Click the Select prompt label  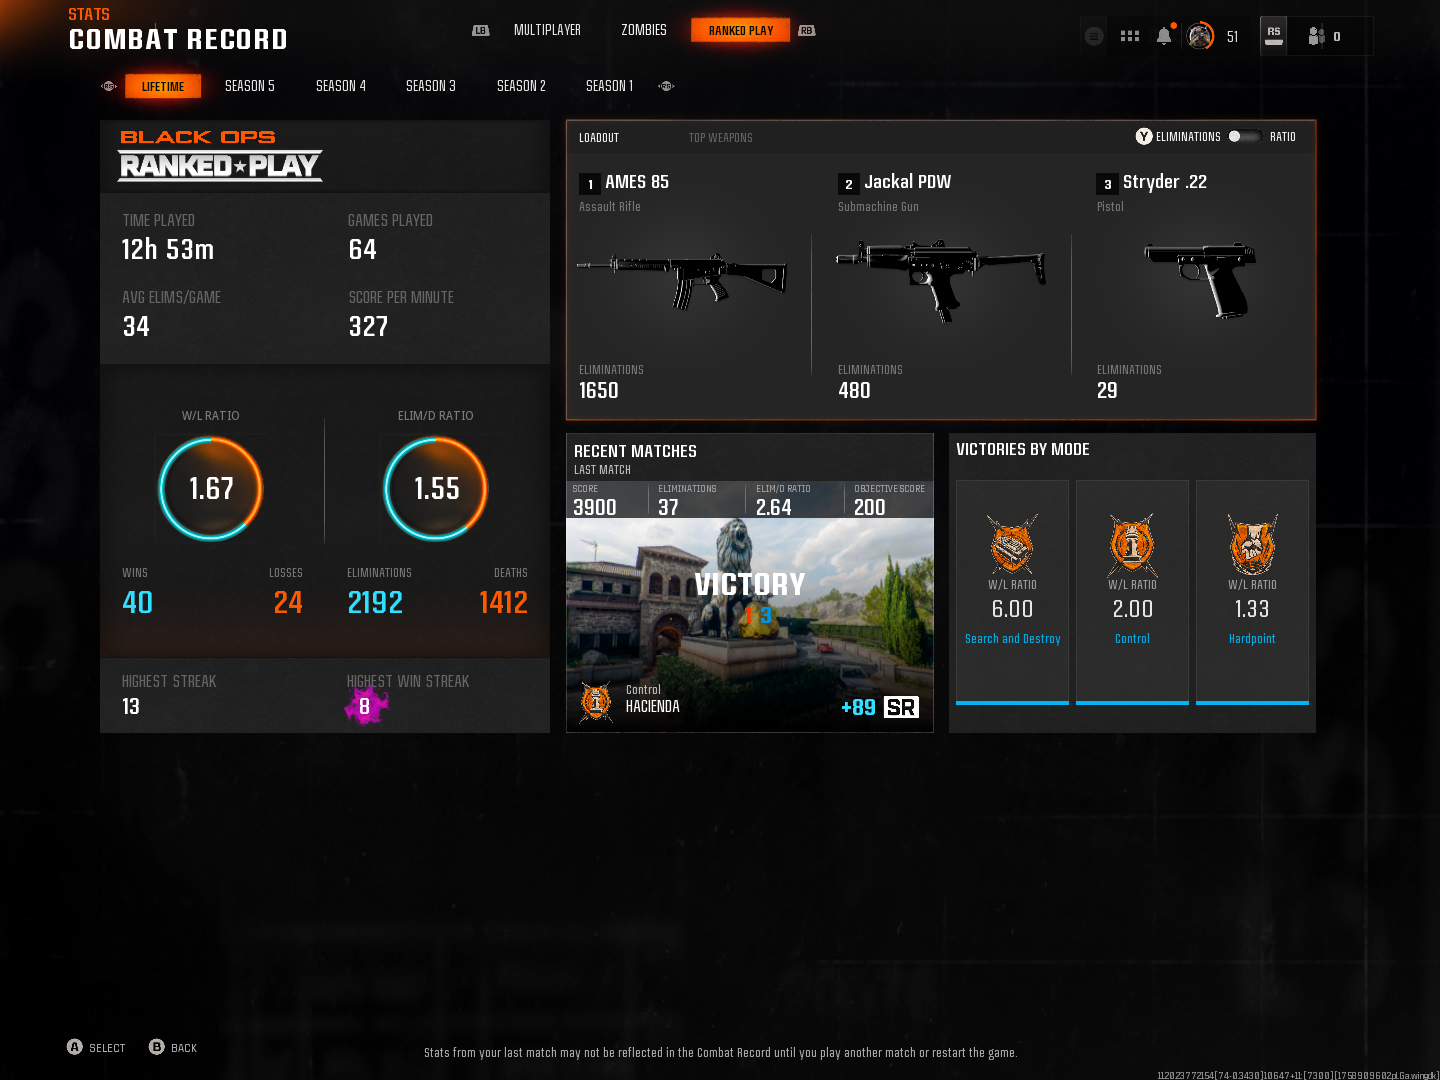click(x=107, y=1048)
